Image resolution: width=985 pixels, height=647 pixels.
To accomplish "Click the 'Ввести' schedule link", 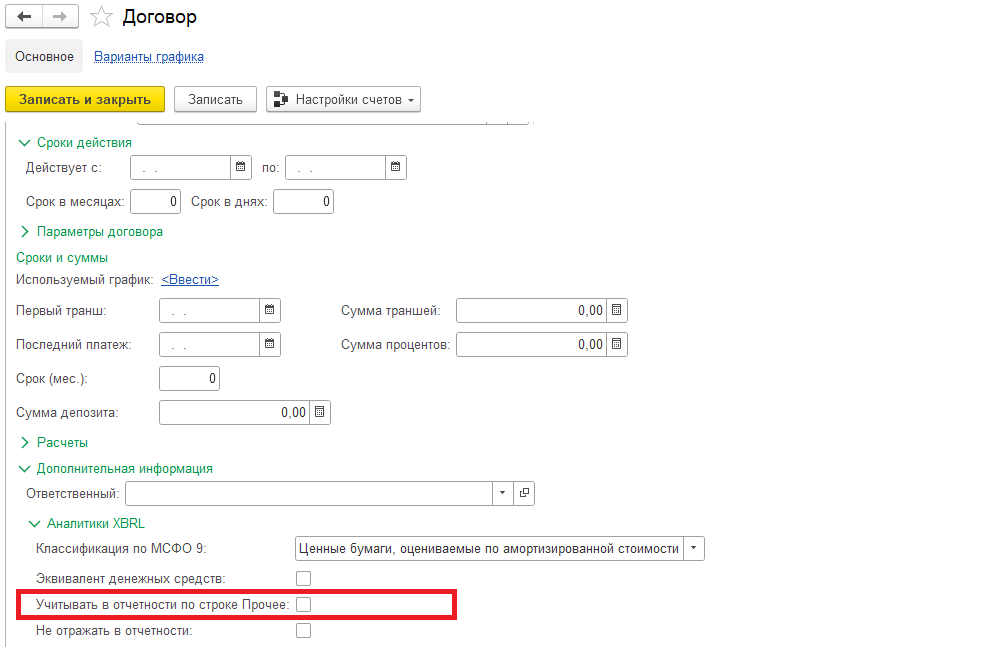I will pos(190,280).
